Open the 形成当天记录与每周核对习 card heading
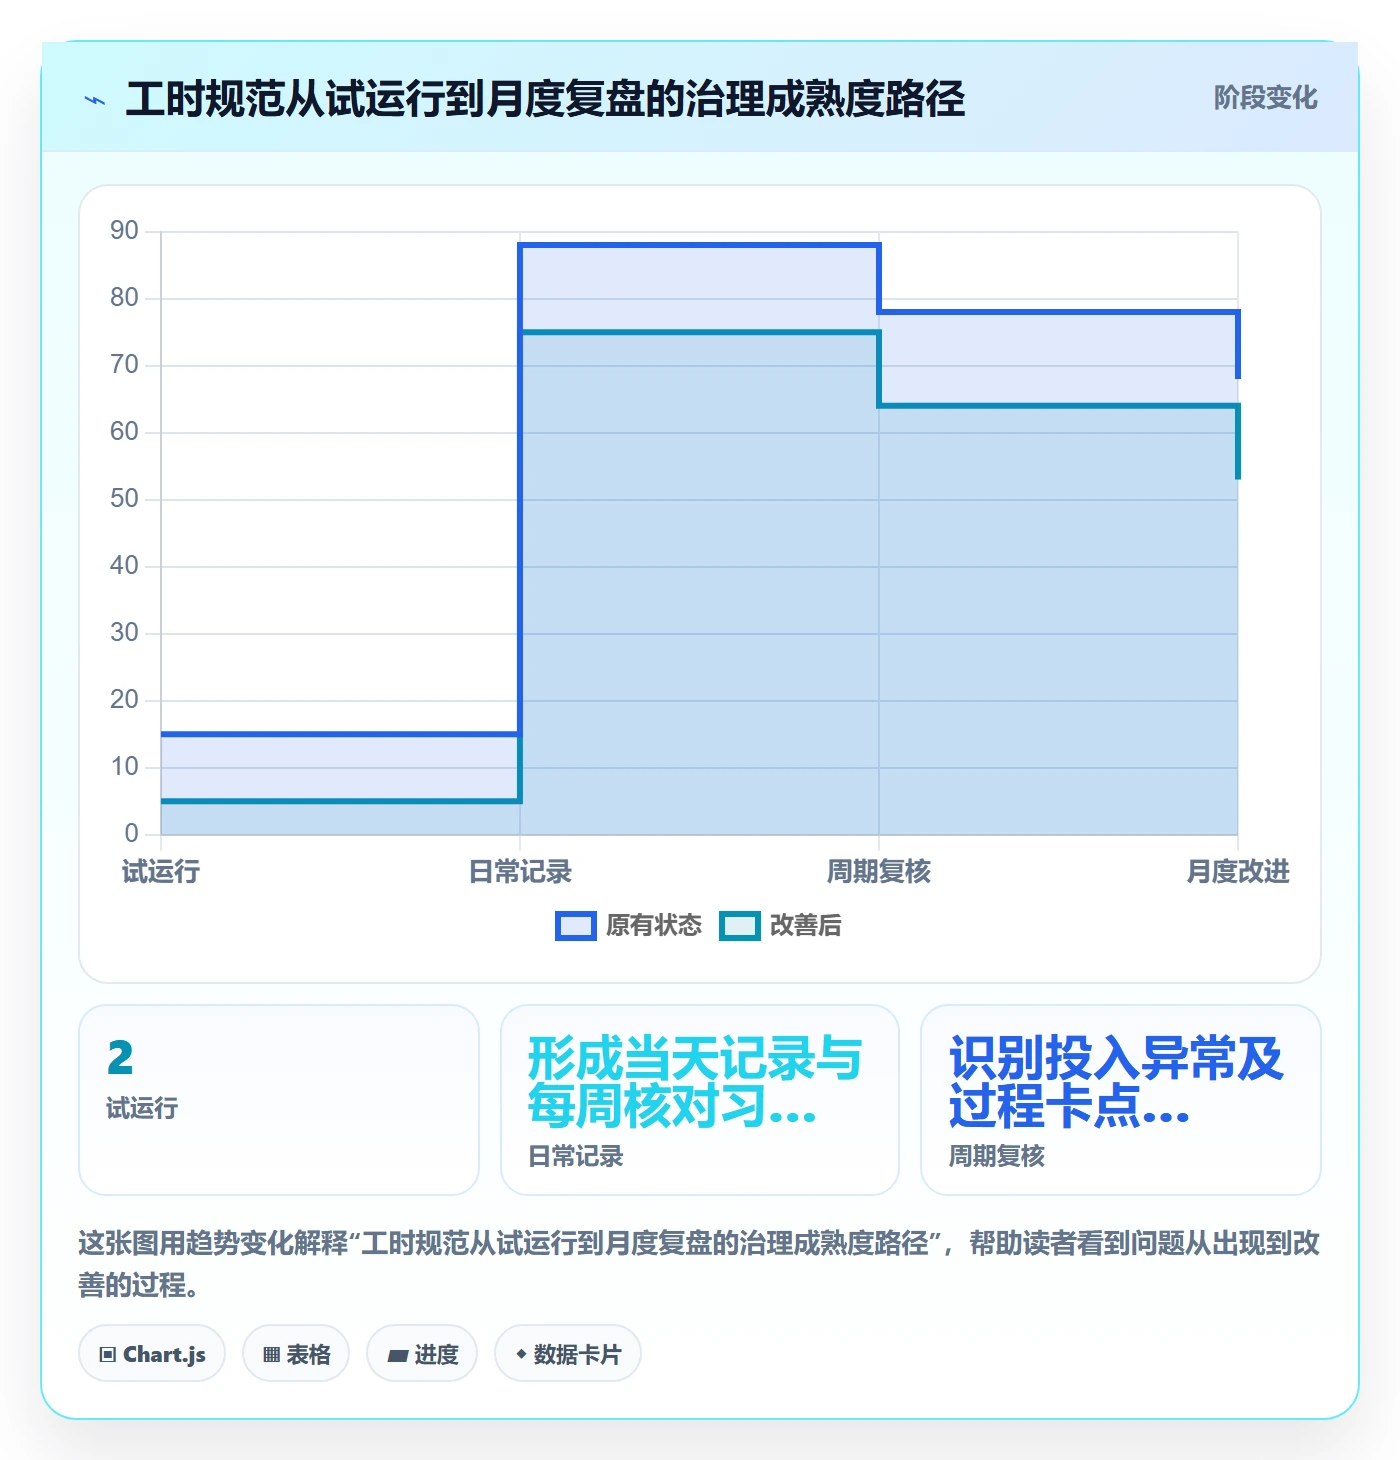The height and width of the screenshot is (1460, 1400). coord(694,1082)
